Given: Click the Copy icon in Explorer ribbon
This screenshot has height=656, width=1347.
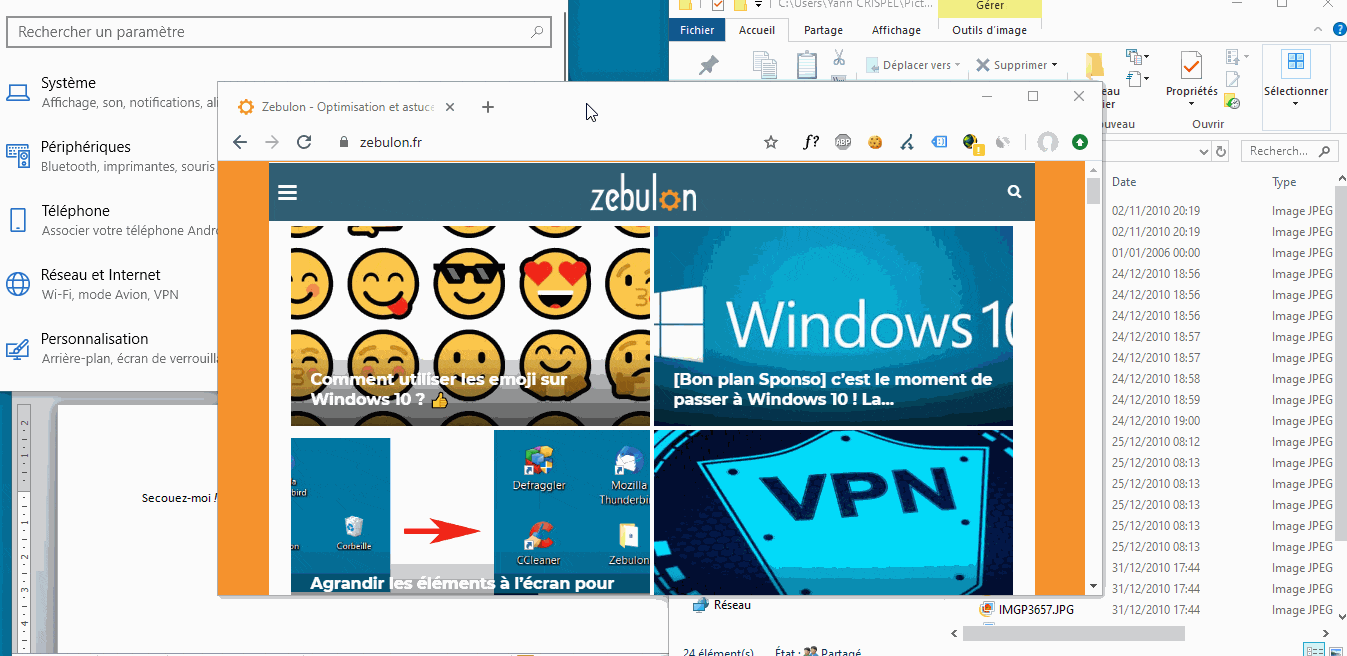Looking at the screenshot, I should tap(765, 65).
